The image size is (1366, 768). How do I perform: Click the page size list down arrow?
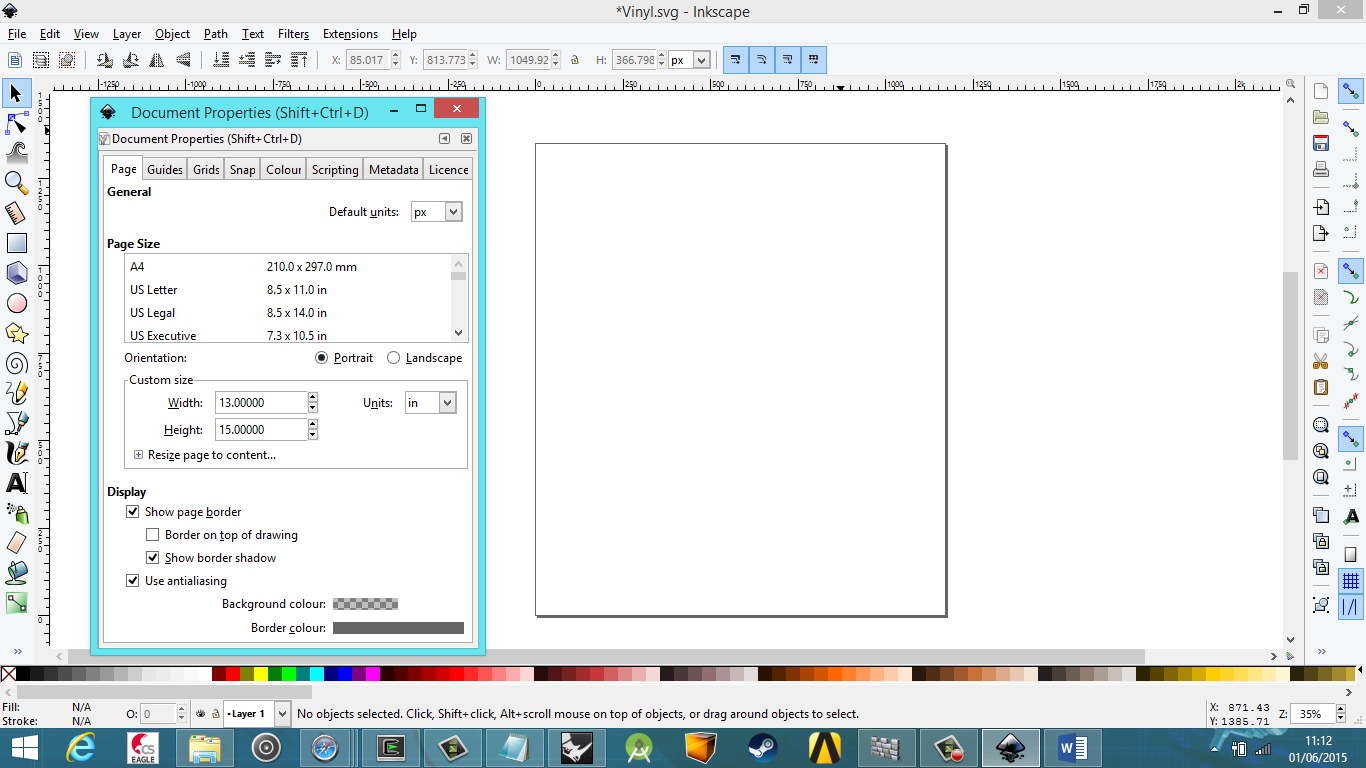point(459,333)
